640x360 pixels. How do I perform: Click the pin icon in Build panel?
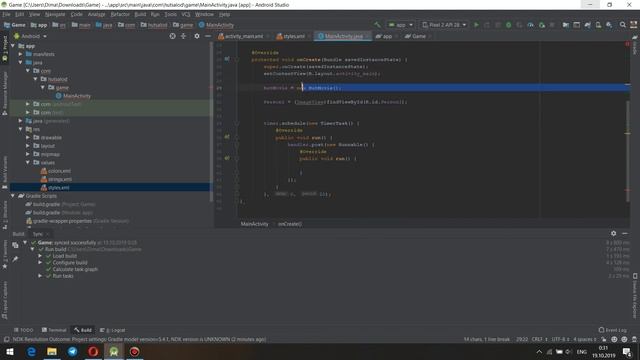[x=15, y=259]
